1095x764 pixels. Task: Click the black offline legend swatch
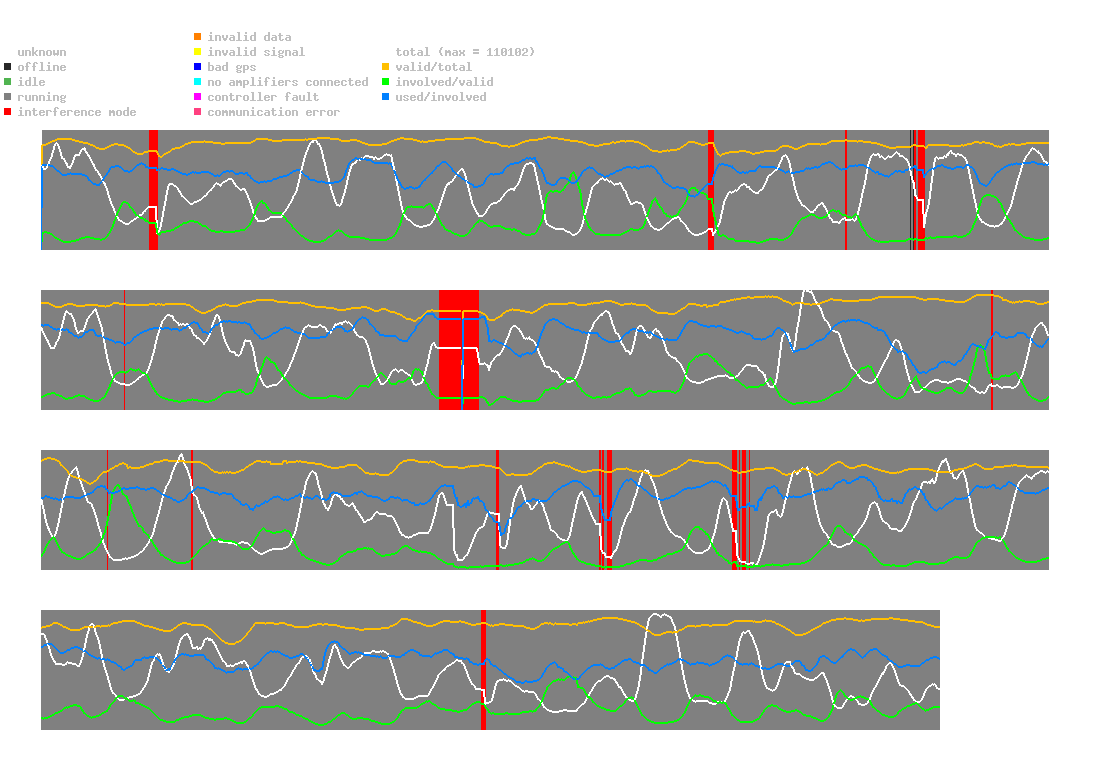[x=8, y=67]
